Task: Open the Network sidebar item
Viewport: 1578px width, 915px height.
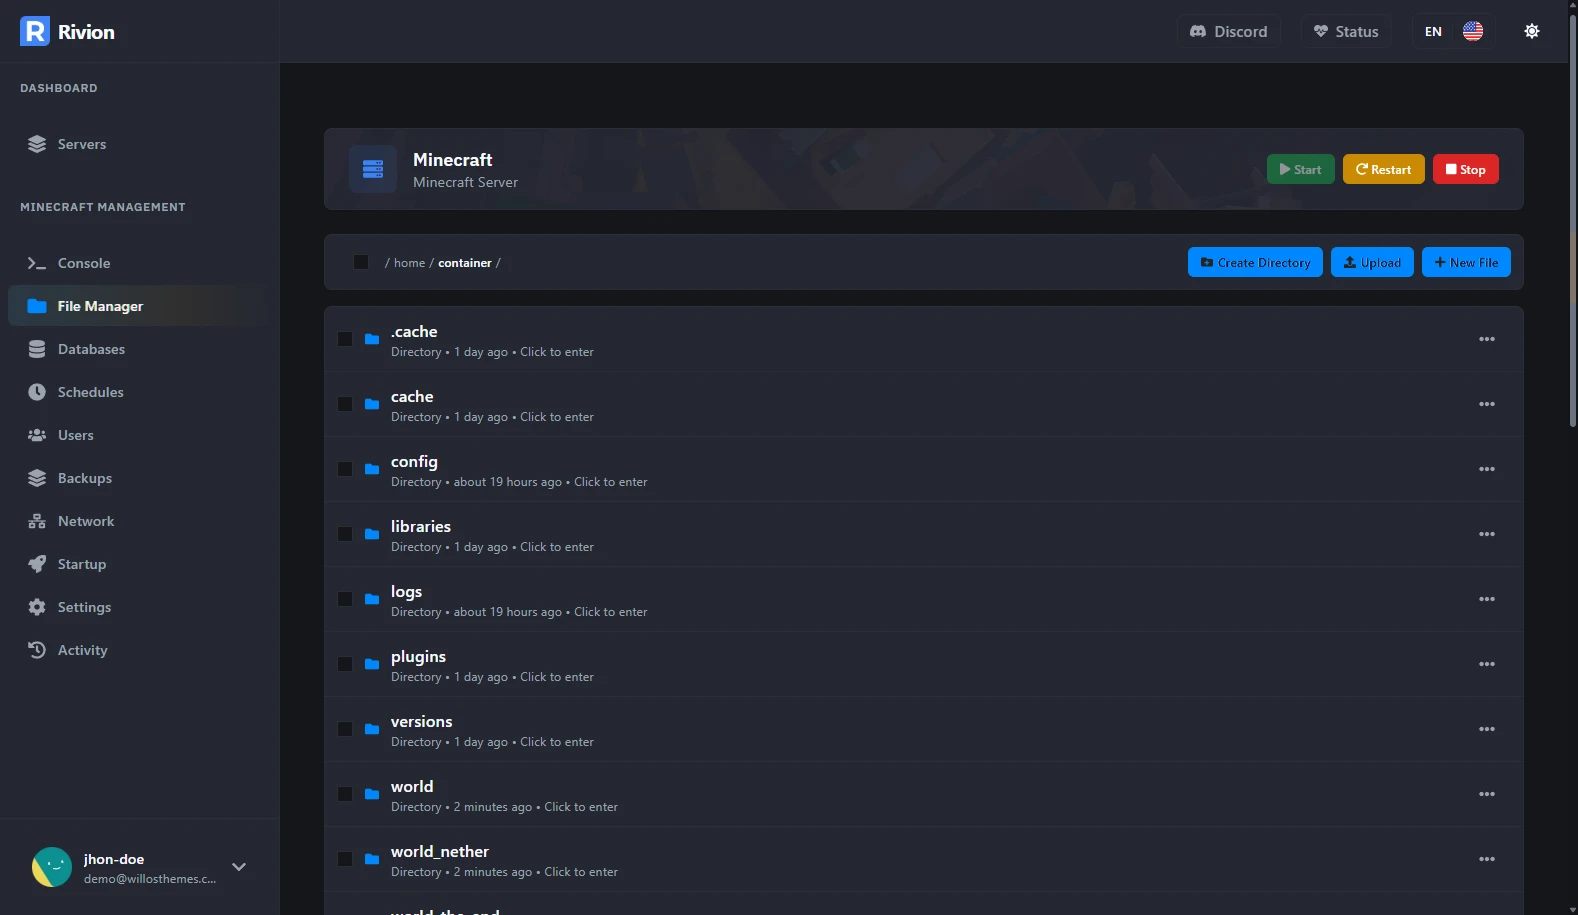Action: click(x=138, y=521)
